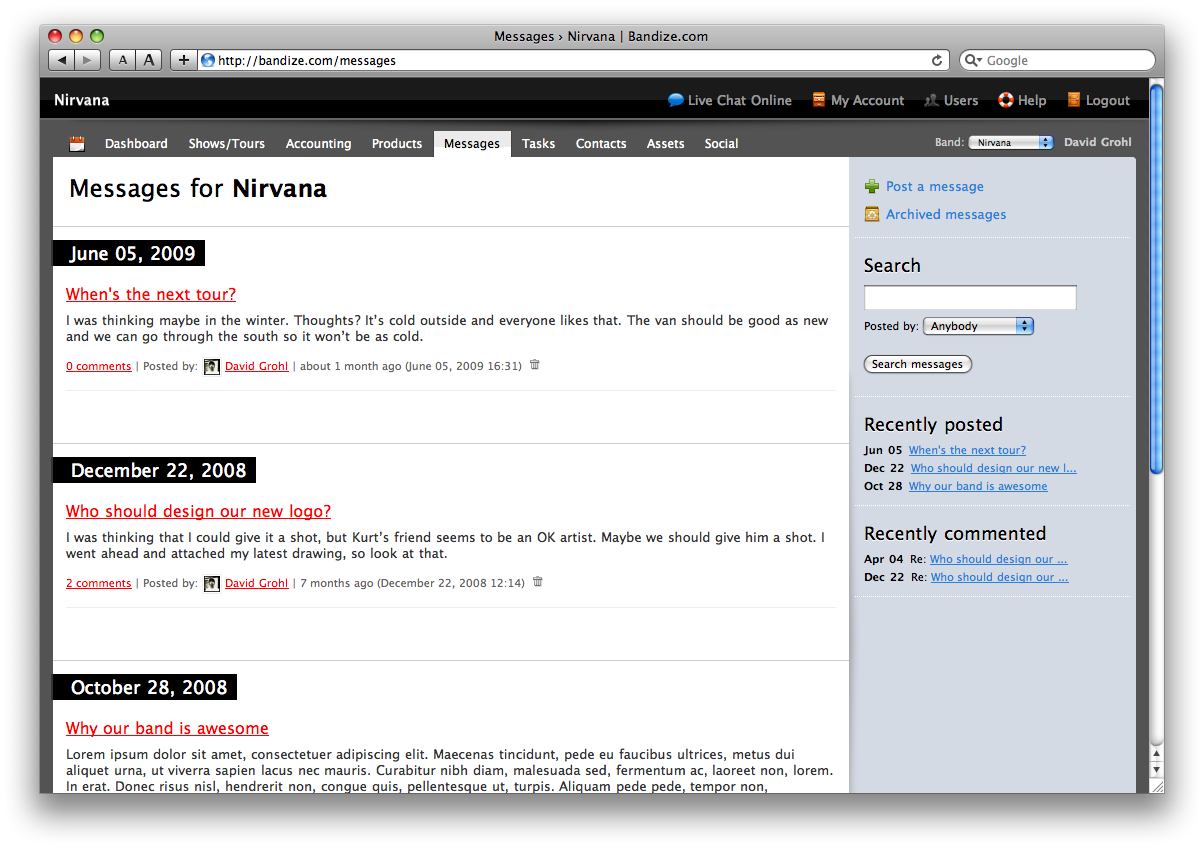Viewport: 1204px width, 848px height.
Task: Click David Grohl avatar on December 22 post
Action: (x=212, y=584)
